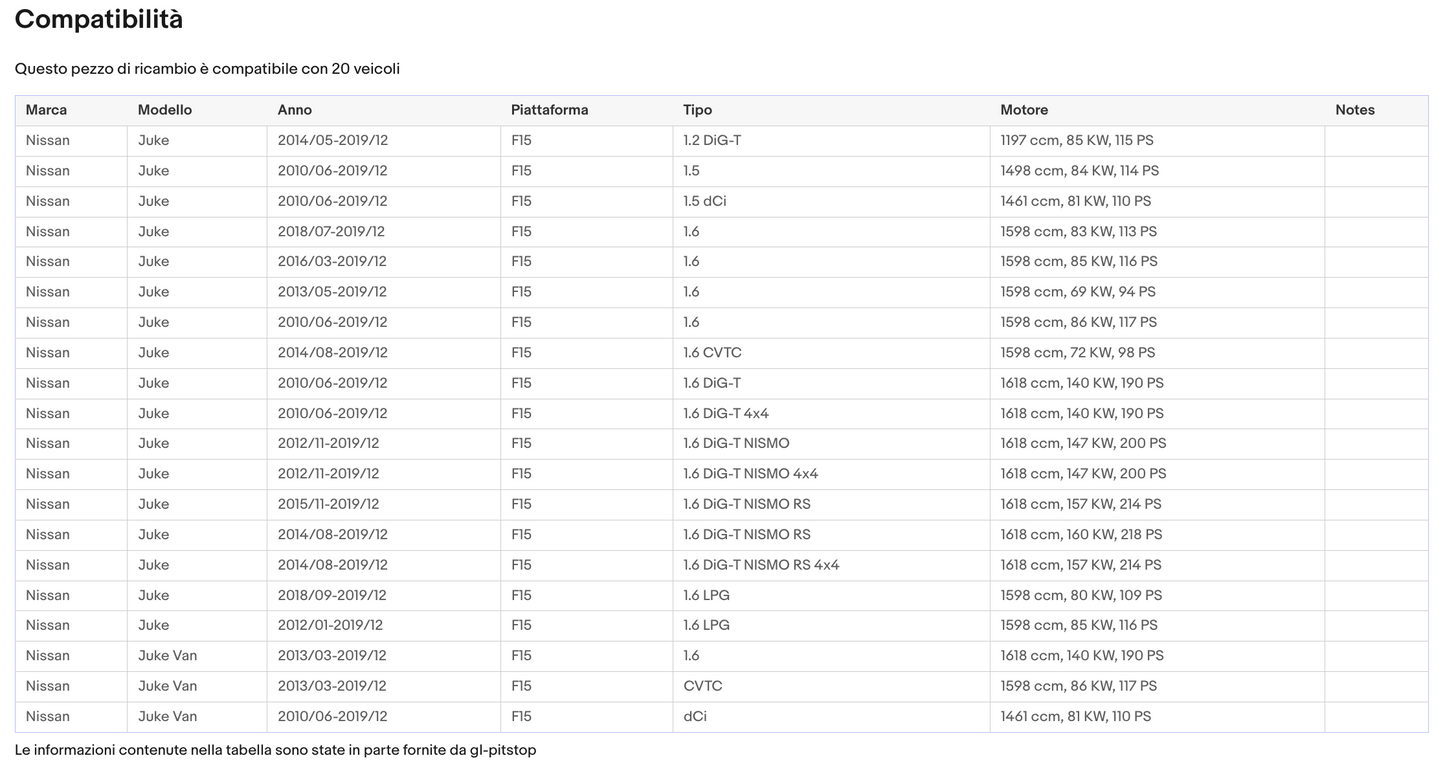Click the 2015/11-2019/12 year cell
Viewport: 1445px width, 769px height.
(x=329, y=504)
